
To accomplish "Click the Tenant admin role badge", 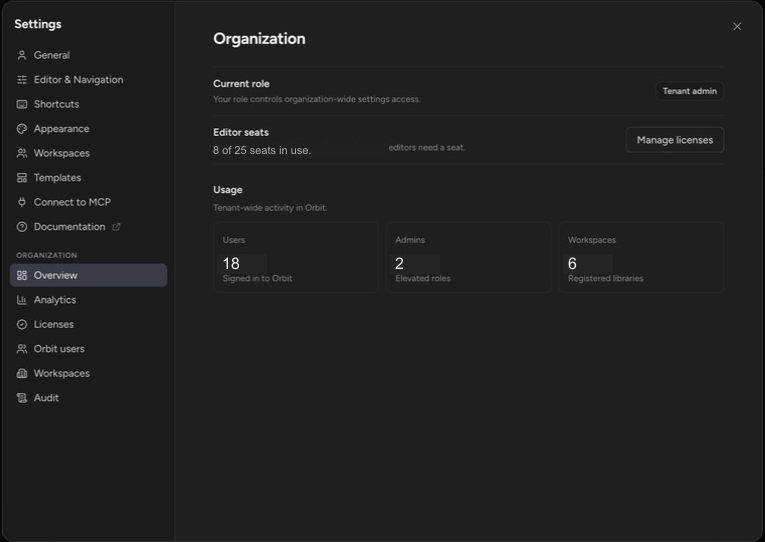I will click(x=689, y=91).
